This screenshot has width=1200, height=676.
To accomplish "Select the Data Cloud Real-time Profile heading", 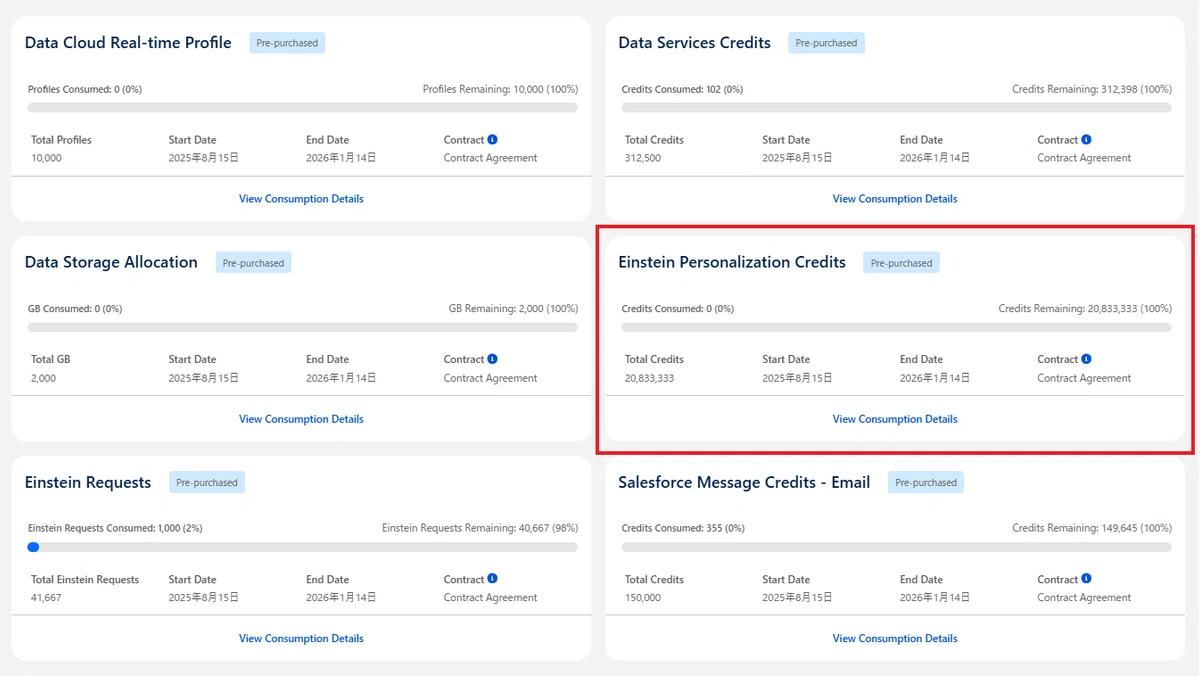I will click(x=128, y=43).
